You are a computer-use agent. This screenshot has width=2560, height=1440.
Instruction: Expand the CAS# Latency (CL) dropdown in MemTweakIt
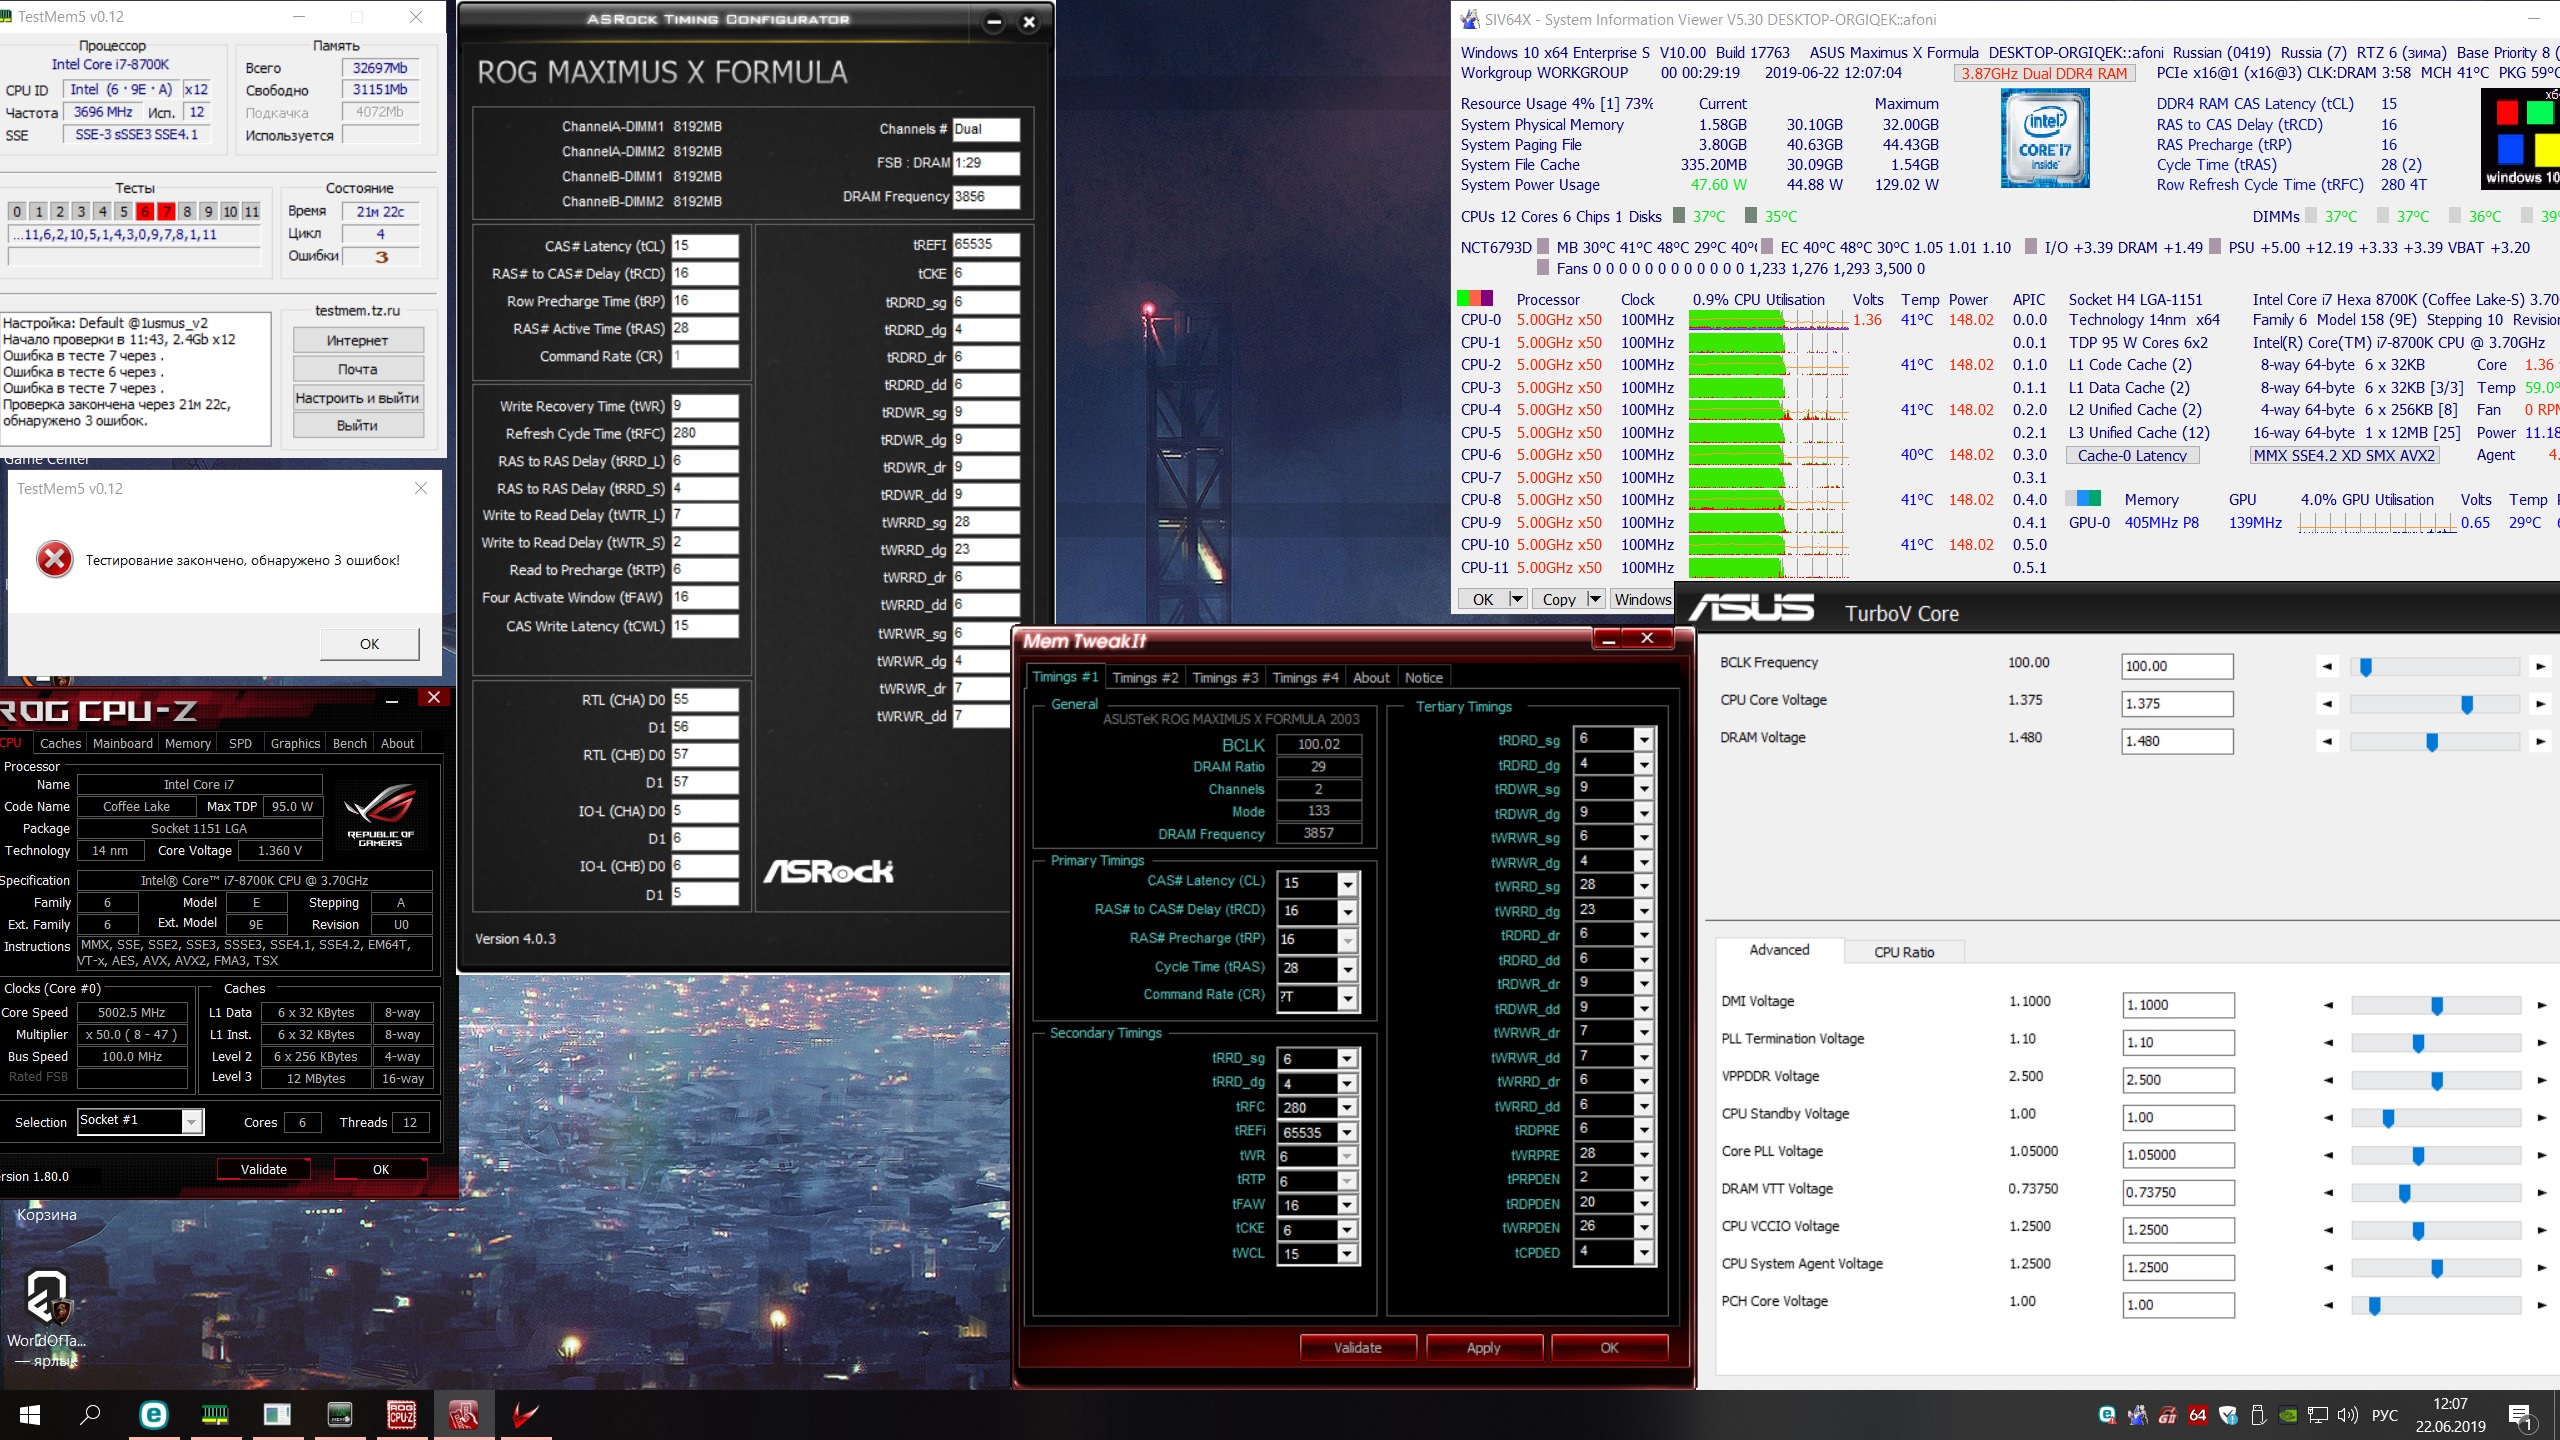[1347, 884]
